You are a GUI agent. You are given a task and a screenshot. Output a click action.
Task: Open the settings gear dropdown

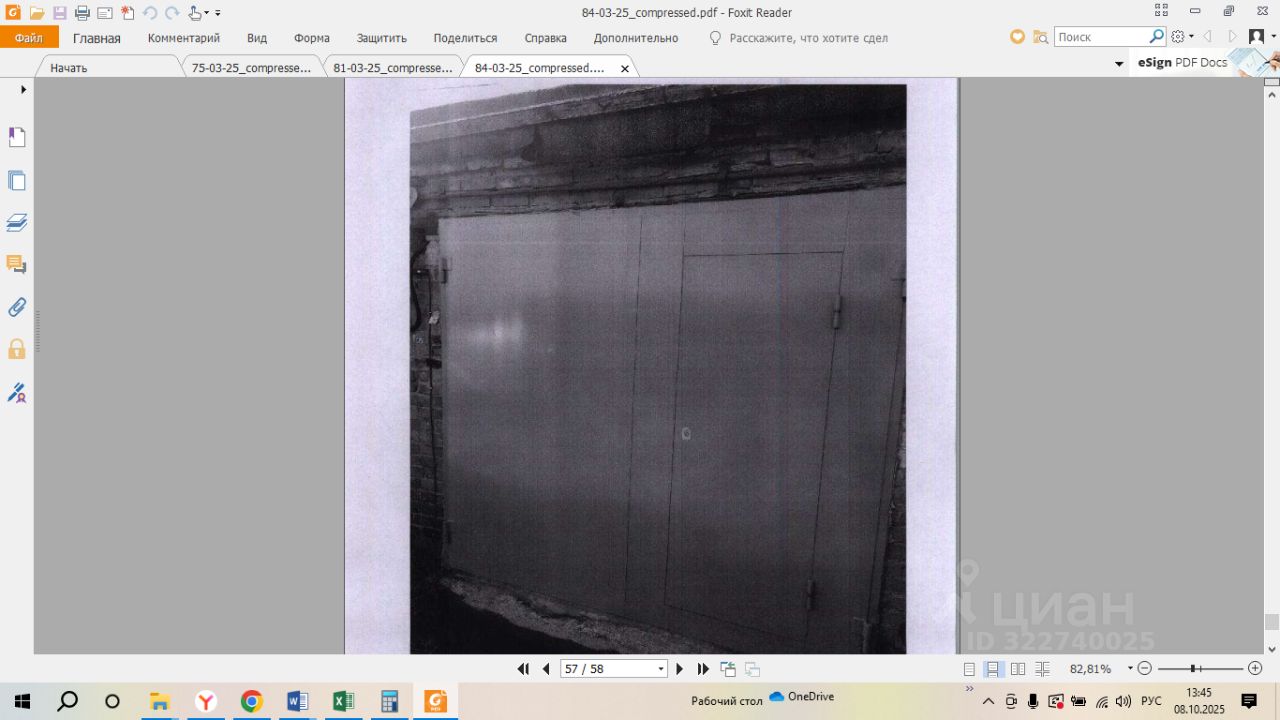1182,37
